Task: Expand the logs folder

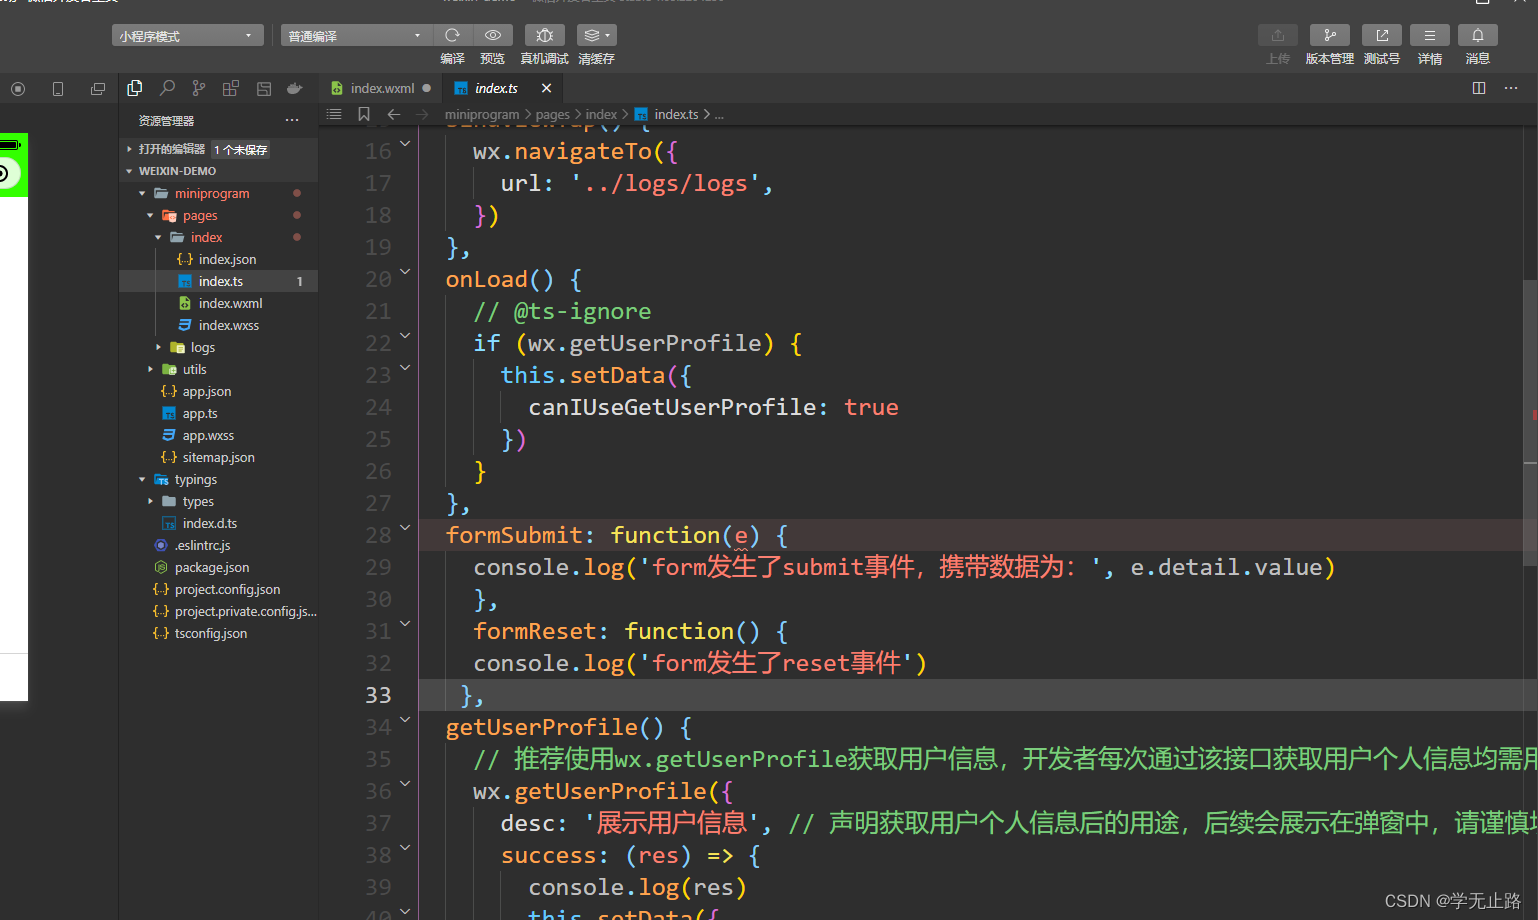Action: (x=158, y=347)
